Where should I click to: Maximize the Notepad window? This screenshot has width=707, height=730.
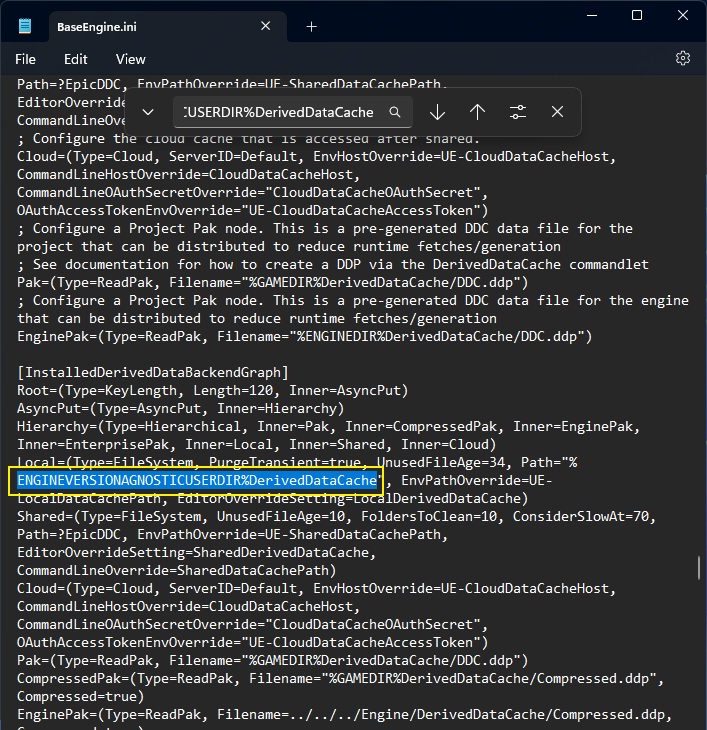637,15
